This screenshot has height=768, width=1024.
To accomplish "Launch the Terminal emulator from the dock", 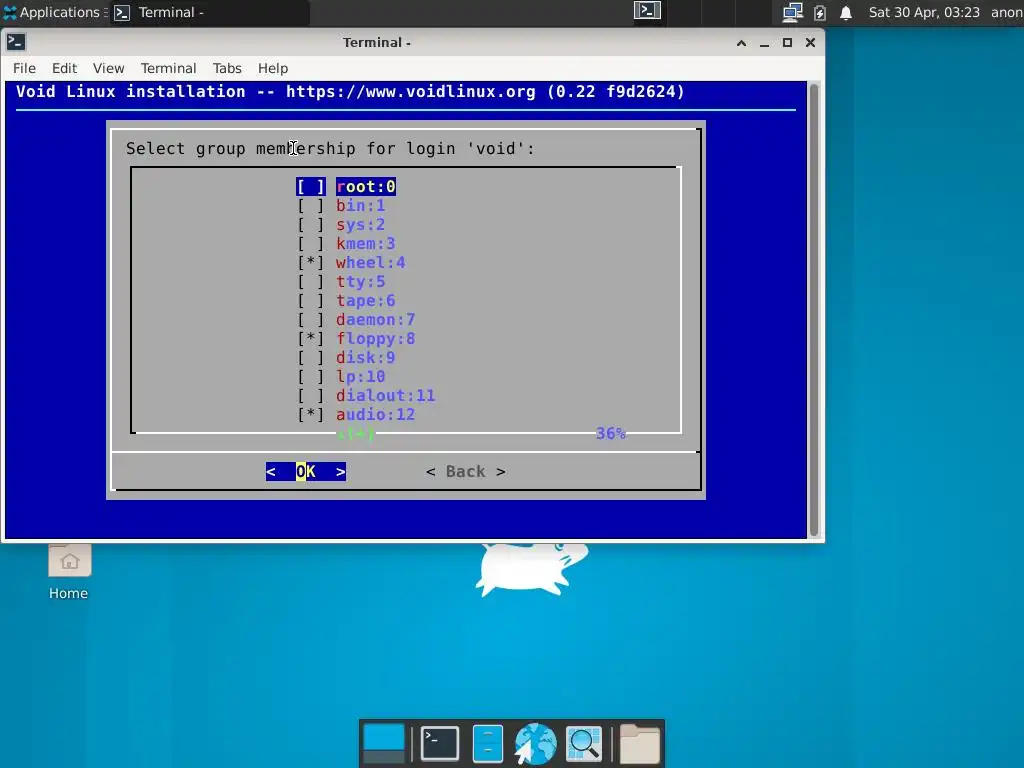I will pyautogui.click(x=440, y=744).
